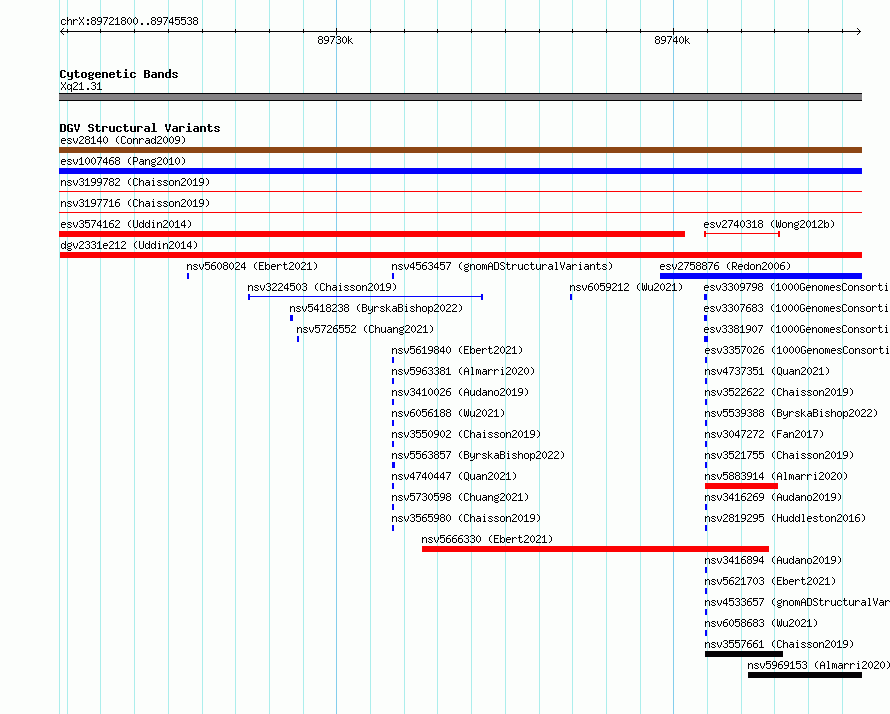Click the 89740k ruler tick label
890x714 pixels.
click(x=672, y=40)
